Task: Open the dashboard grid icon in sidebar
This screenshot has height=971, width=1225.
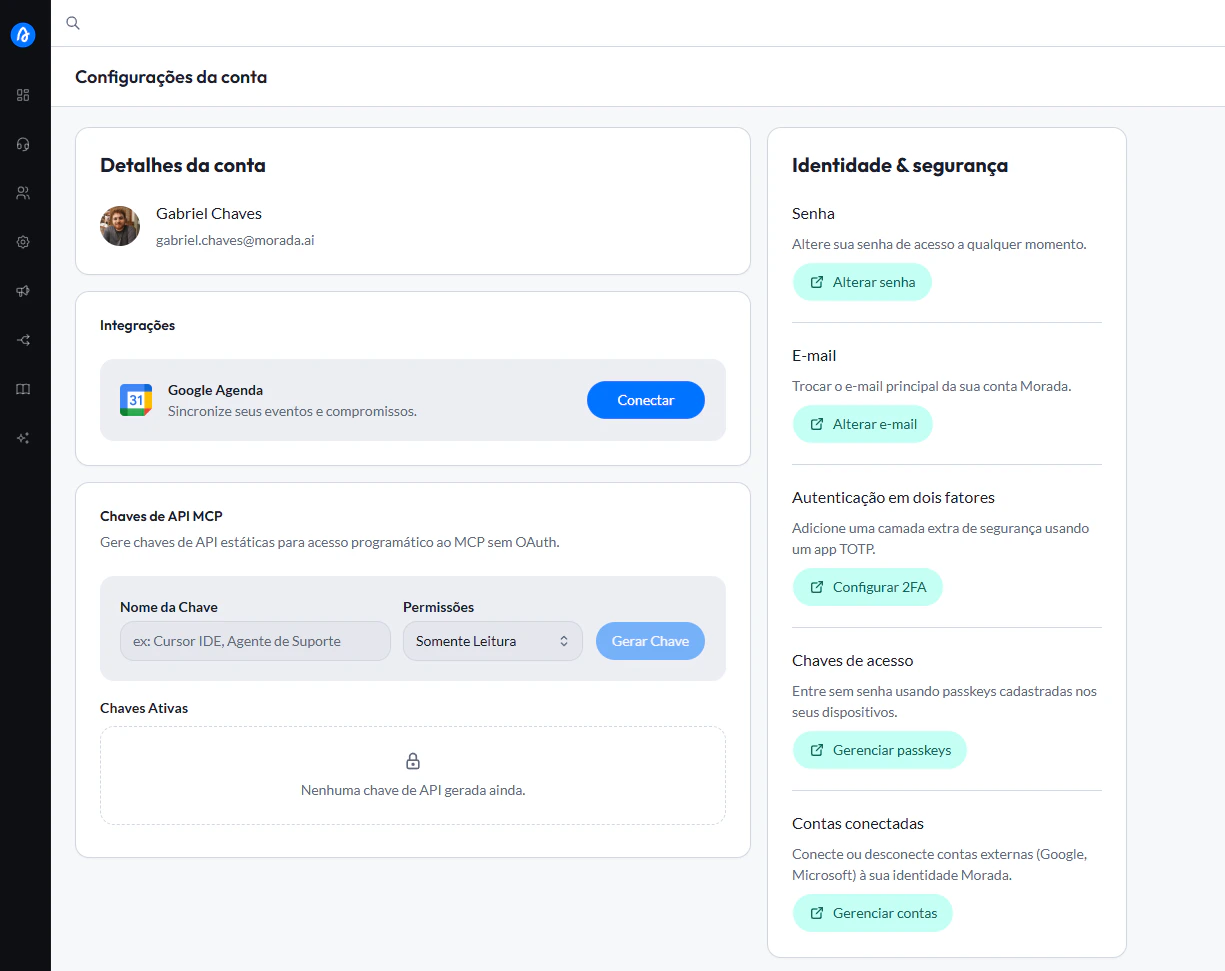Action: click(x=23, y=95)
